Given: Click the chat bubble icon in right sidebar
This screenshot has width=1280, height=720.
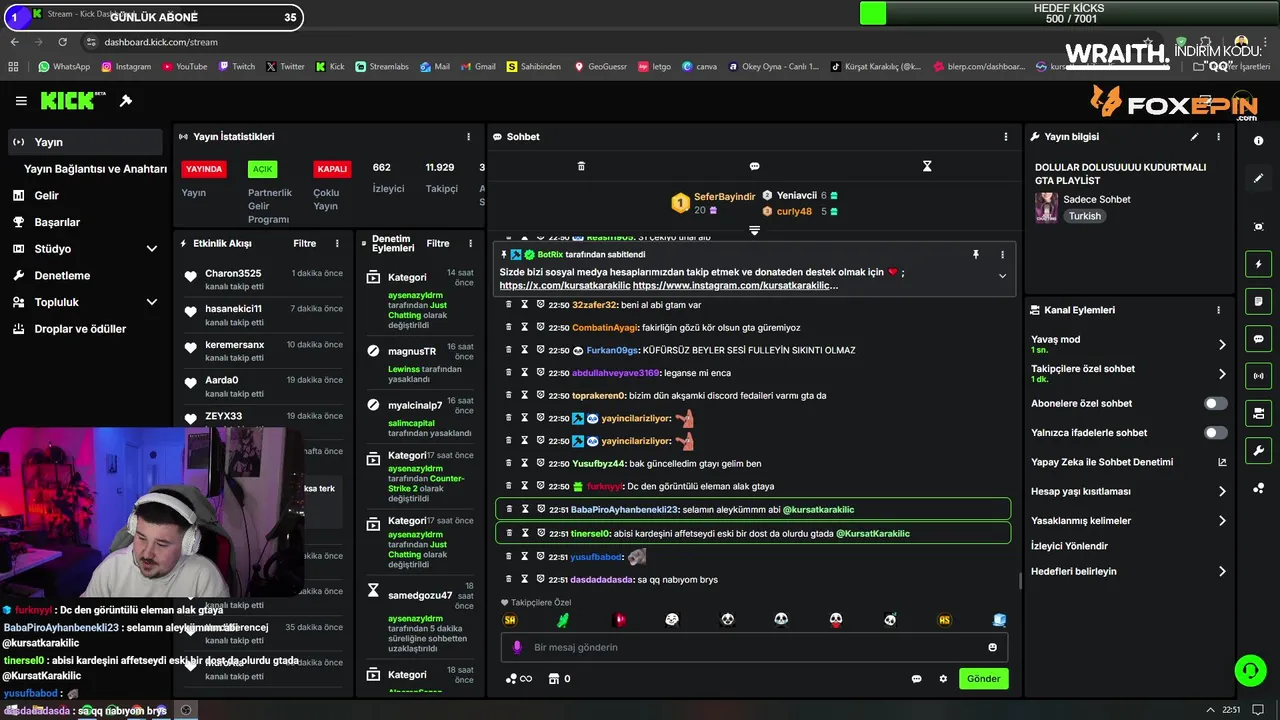Looking at the screenshot, I should (x=1258, y=339).
